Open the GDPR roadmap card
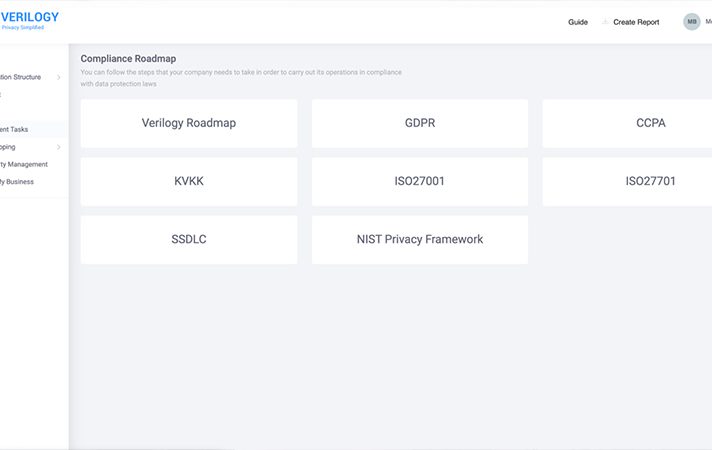The image size is (712, 450). (420, 124)
